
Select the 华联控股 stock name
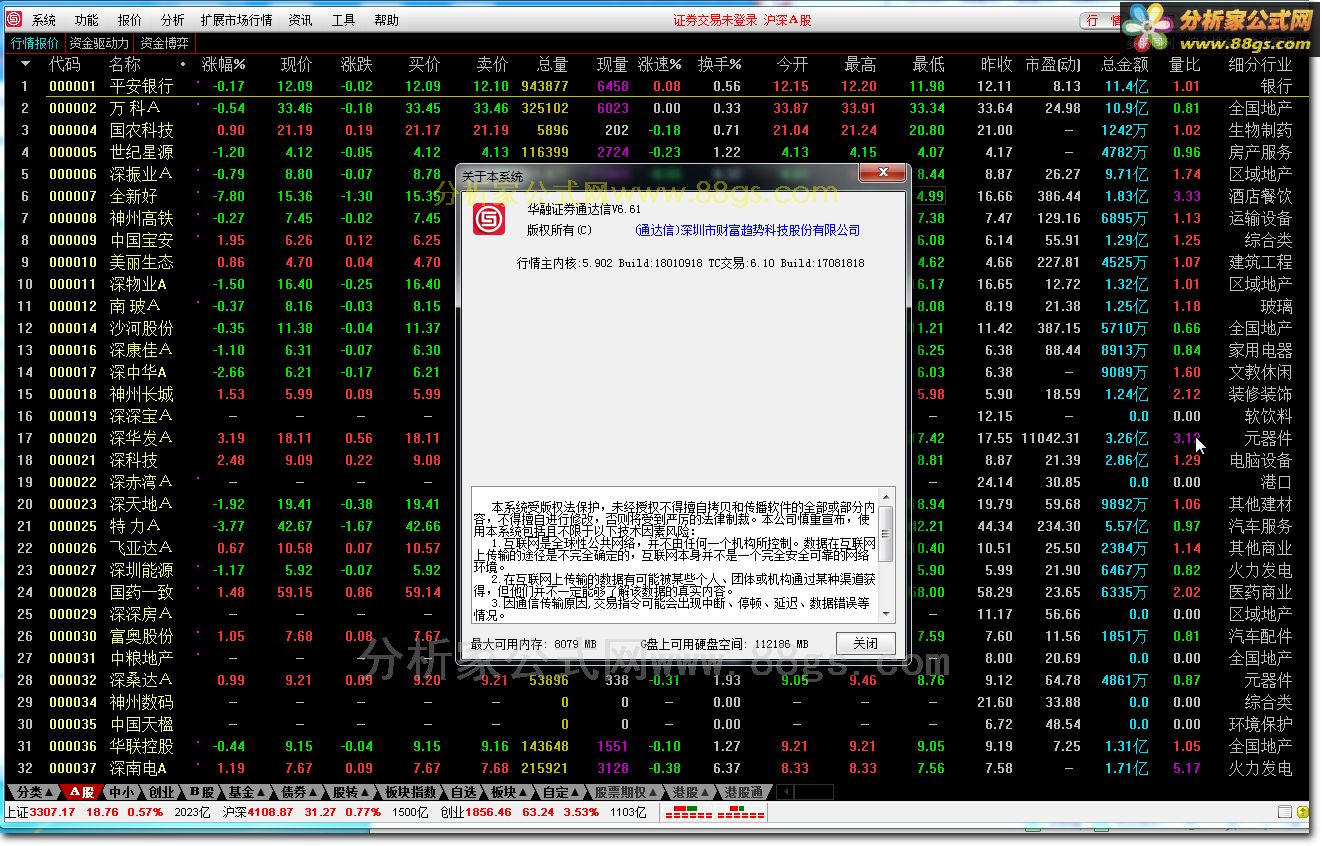point(141,747)
